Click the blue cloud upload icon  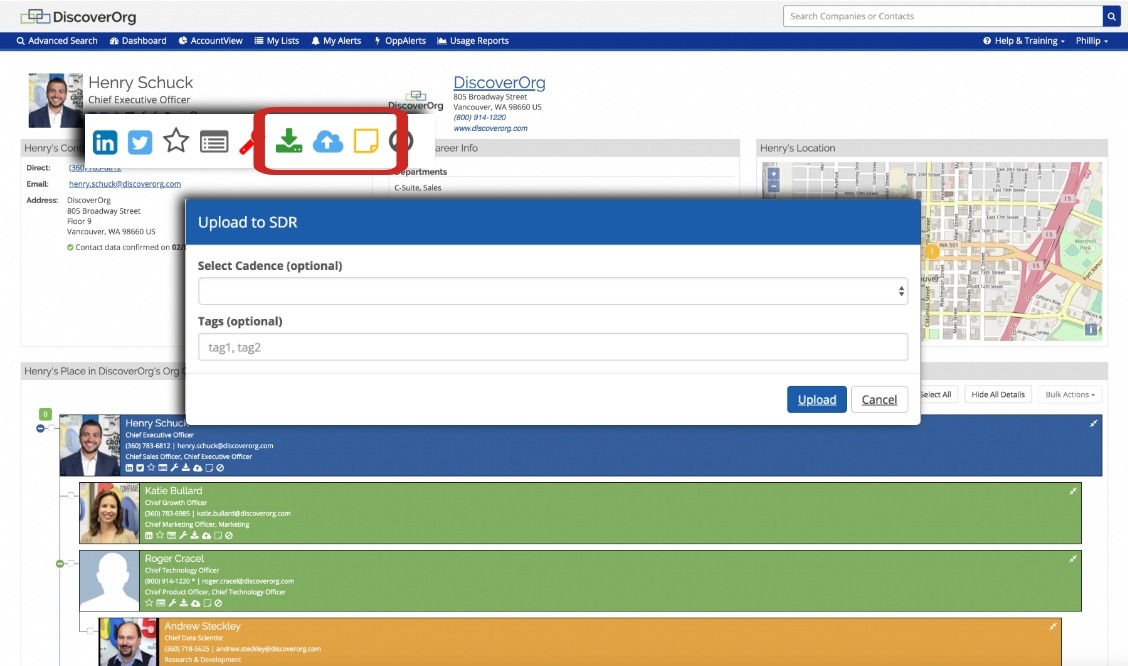328,142
